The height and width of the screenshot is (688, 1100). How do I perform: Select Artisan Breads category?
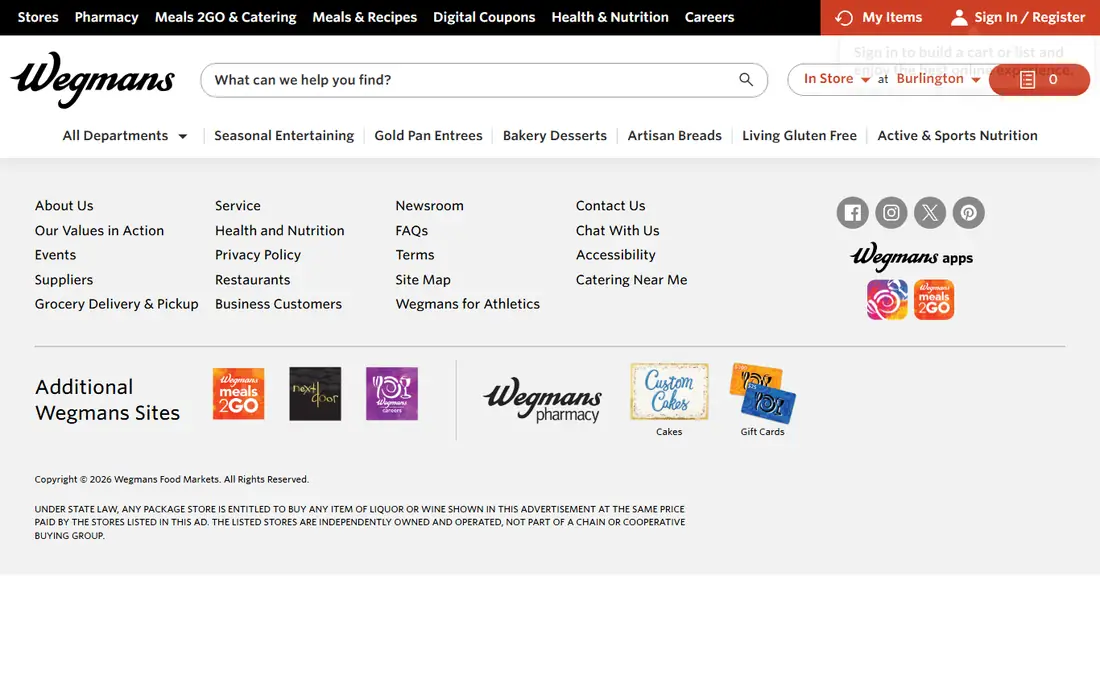(x=674, y=135)
